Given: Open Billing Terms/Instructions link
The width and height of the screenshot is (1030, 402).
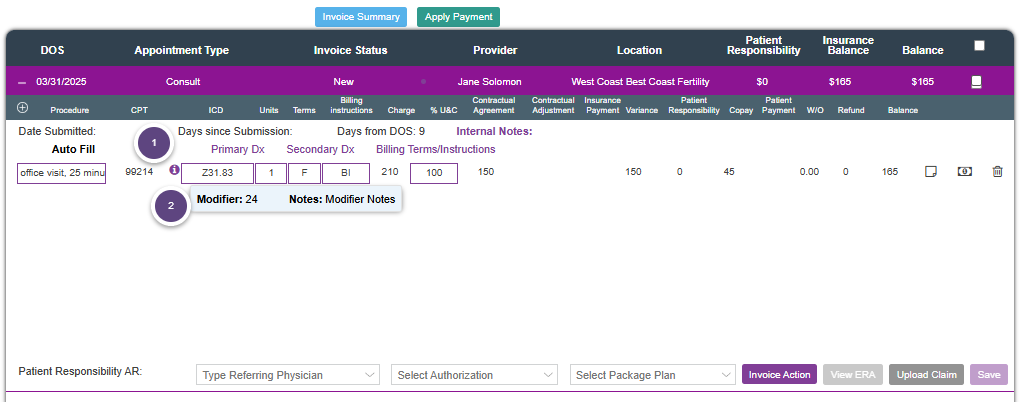Looking at the screenshot, I should (435, 149).
